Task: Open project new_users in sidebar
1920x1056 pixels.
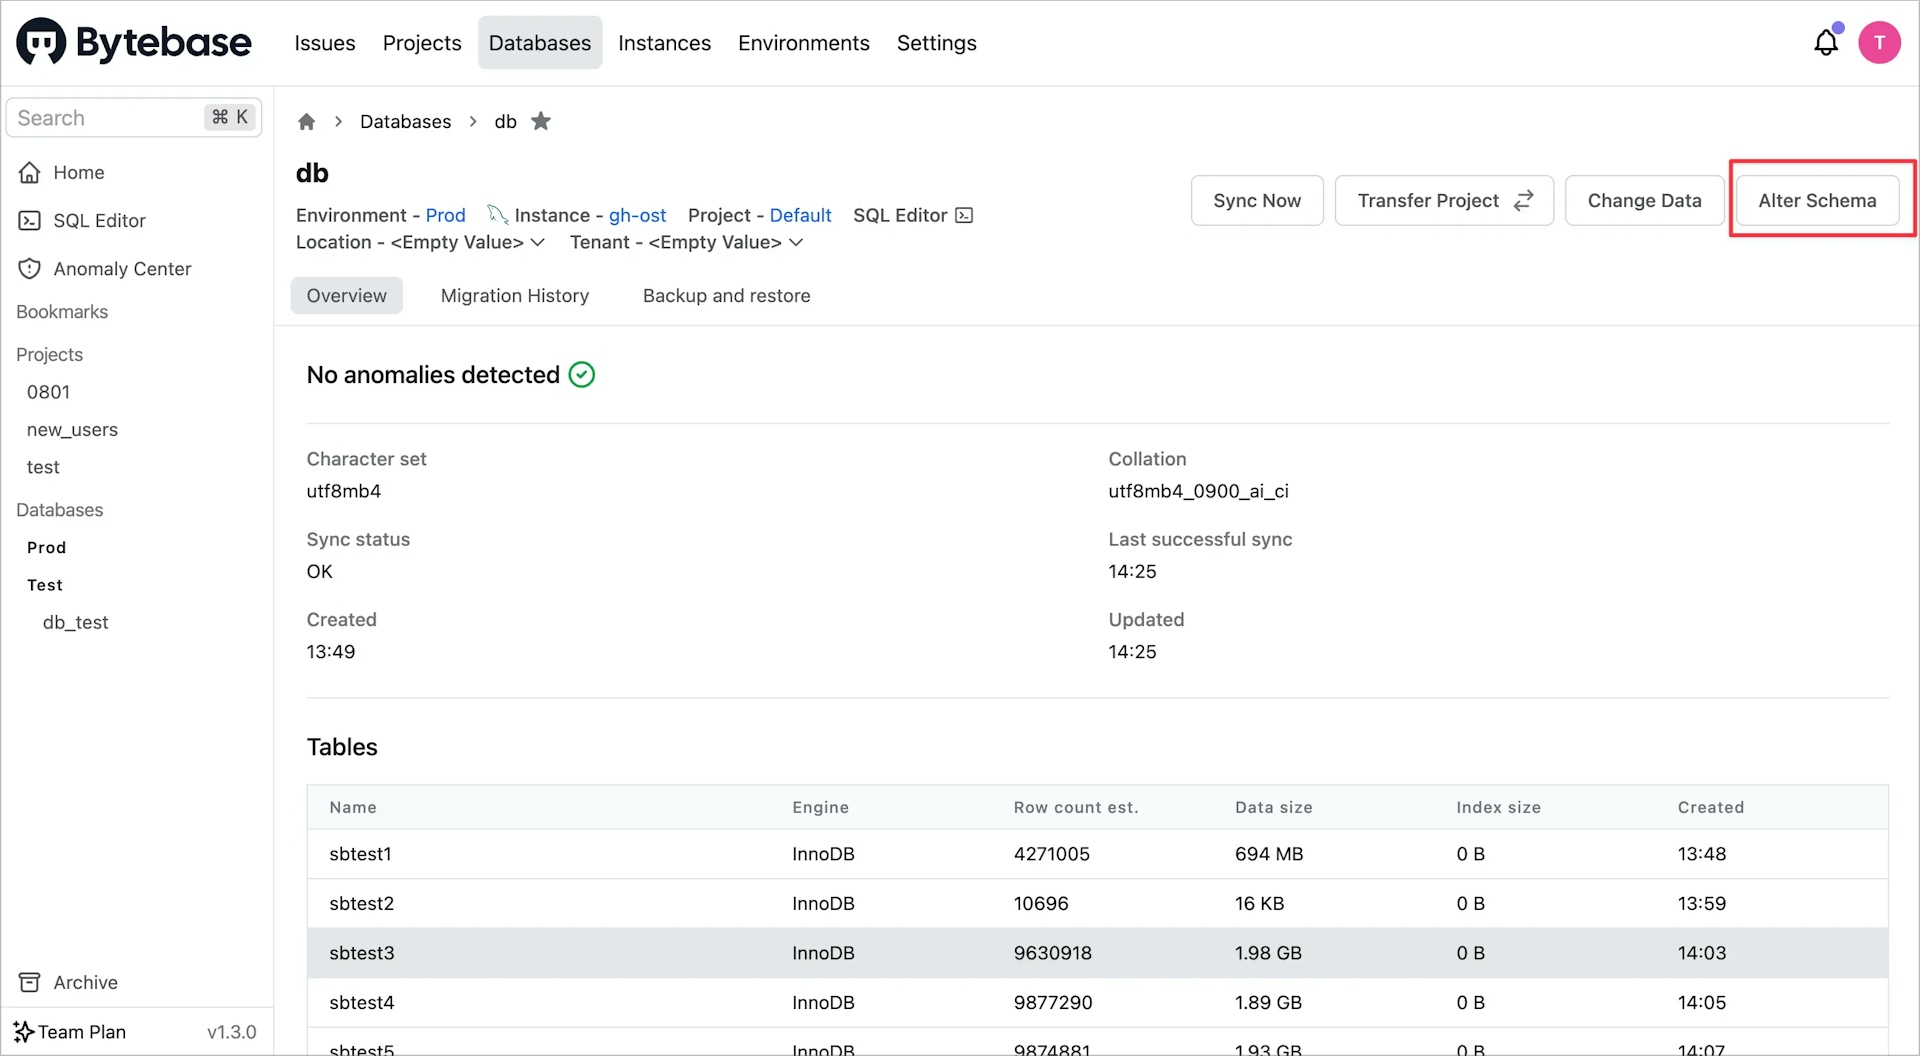Action: [72, 430]
